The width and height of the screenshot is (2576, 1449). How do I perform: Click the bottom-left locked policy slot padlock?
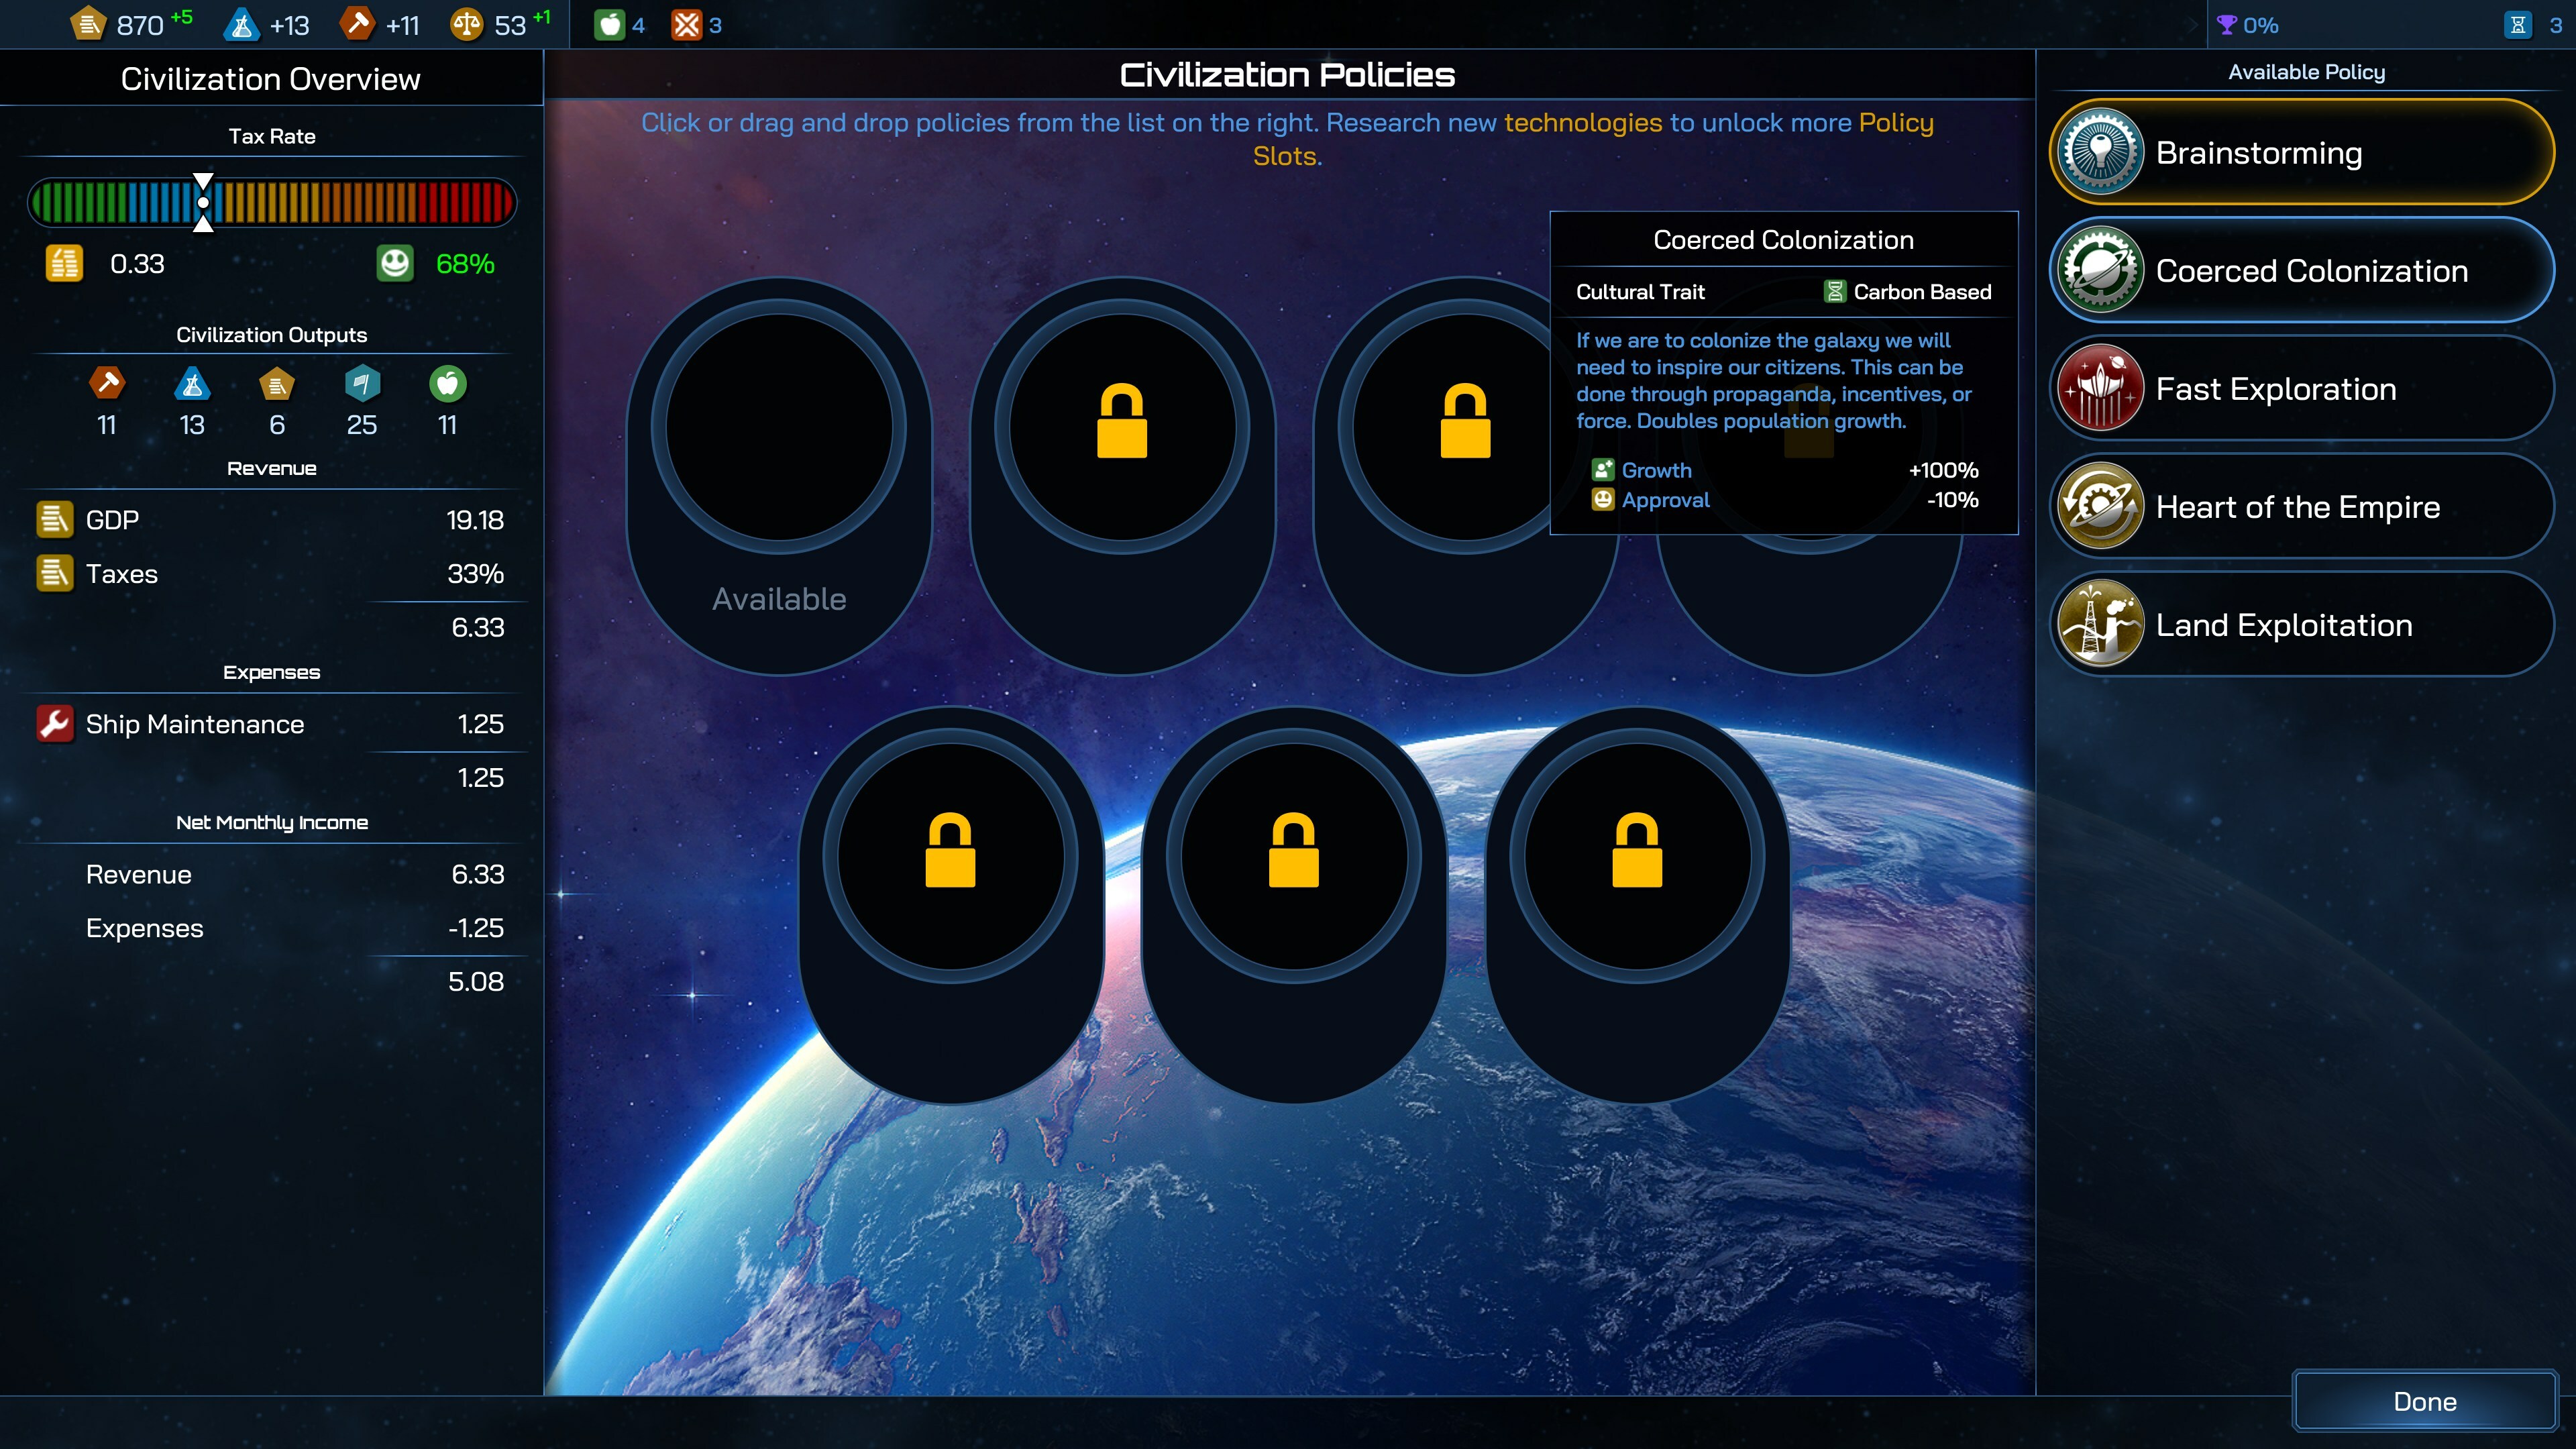pyautogui.click(x=950, y=851)
